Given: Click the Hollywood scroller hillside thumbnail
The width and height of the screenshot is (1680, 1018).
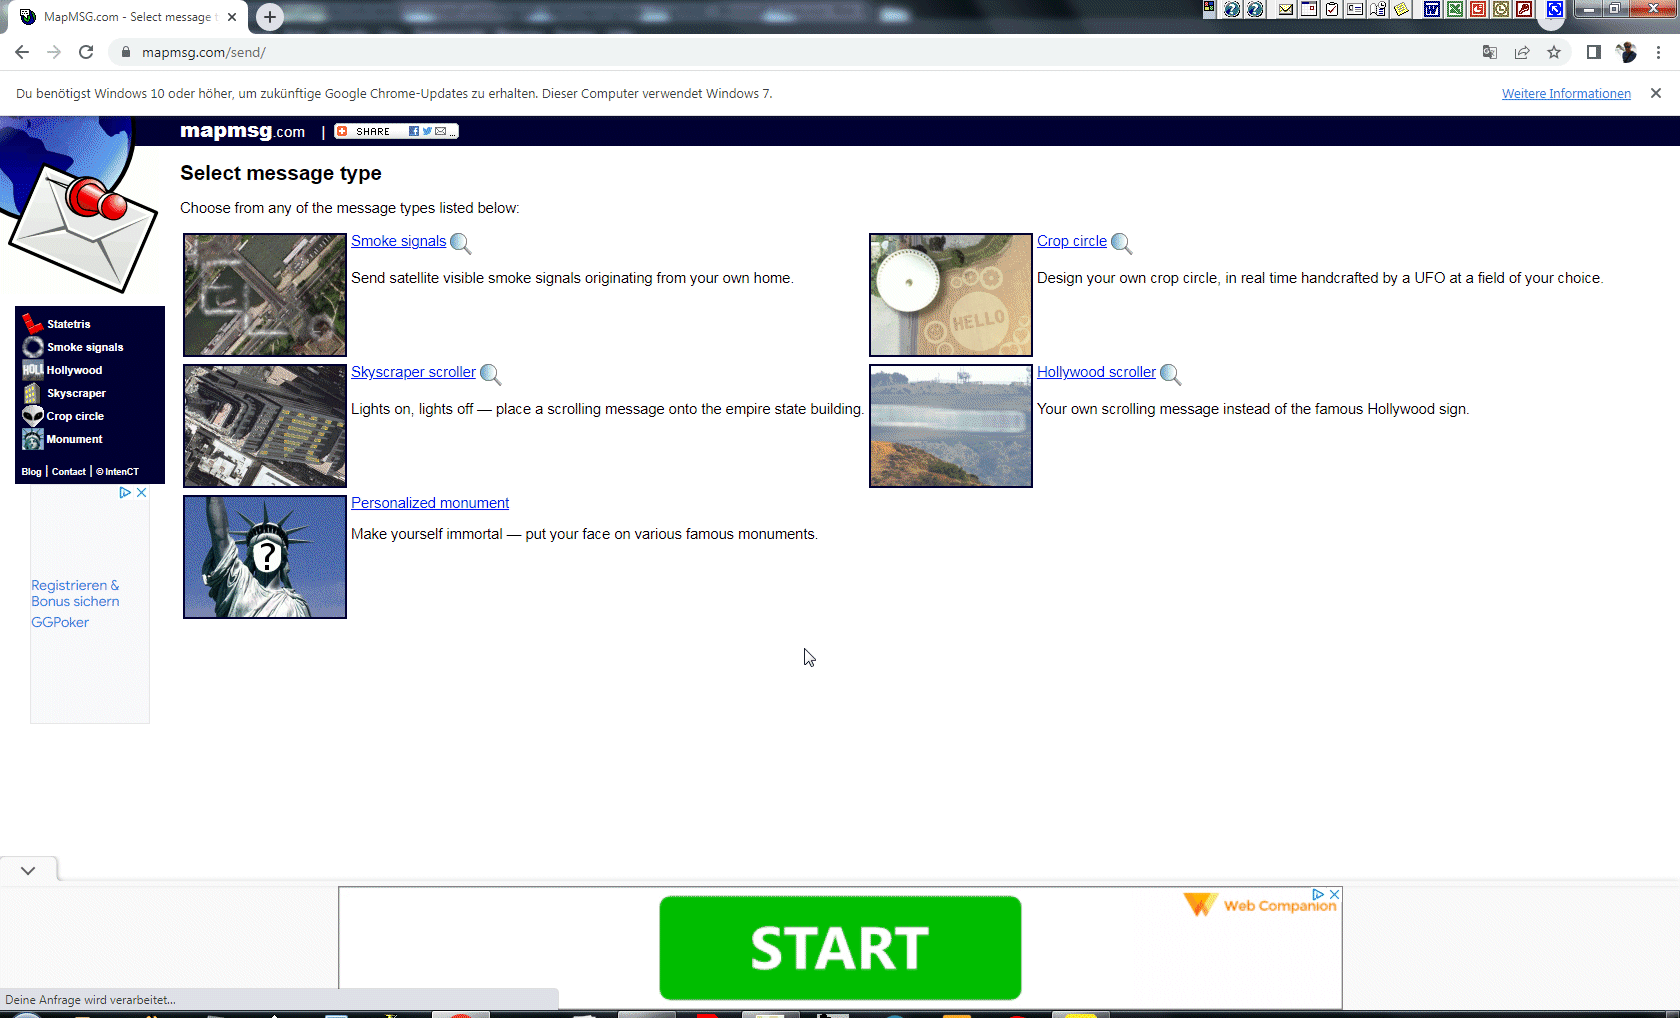Looking at the screenshot, I should (951, 426).
